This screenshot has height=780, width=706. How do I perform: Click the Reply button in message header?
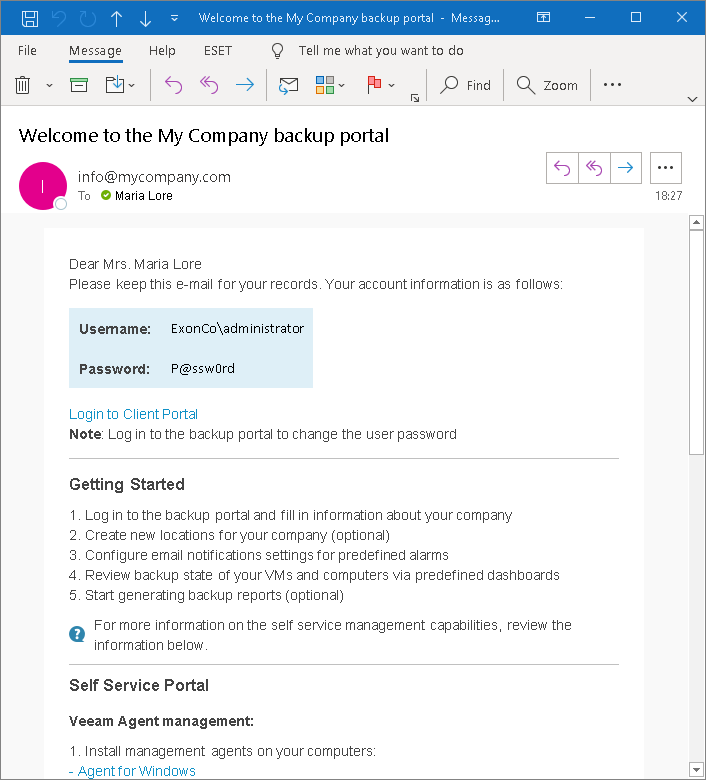pos(562,168)
